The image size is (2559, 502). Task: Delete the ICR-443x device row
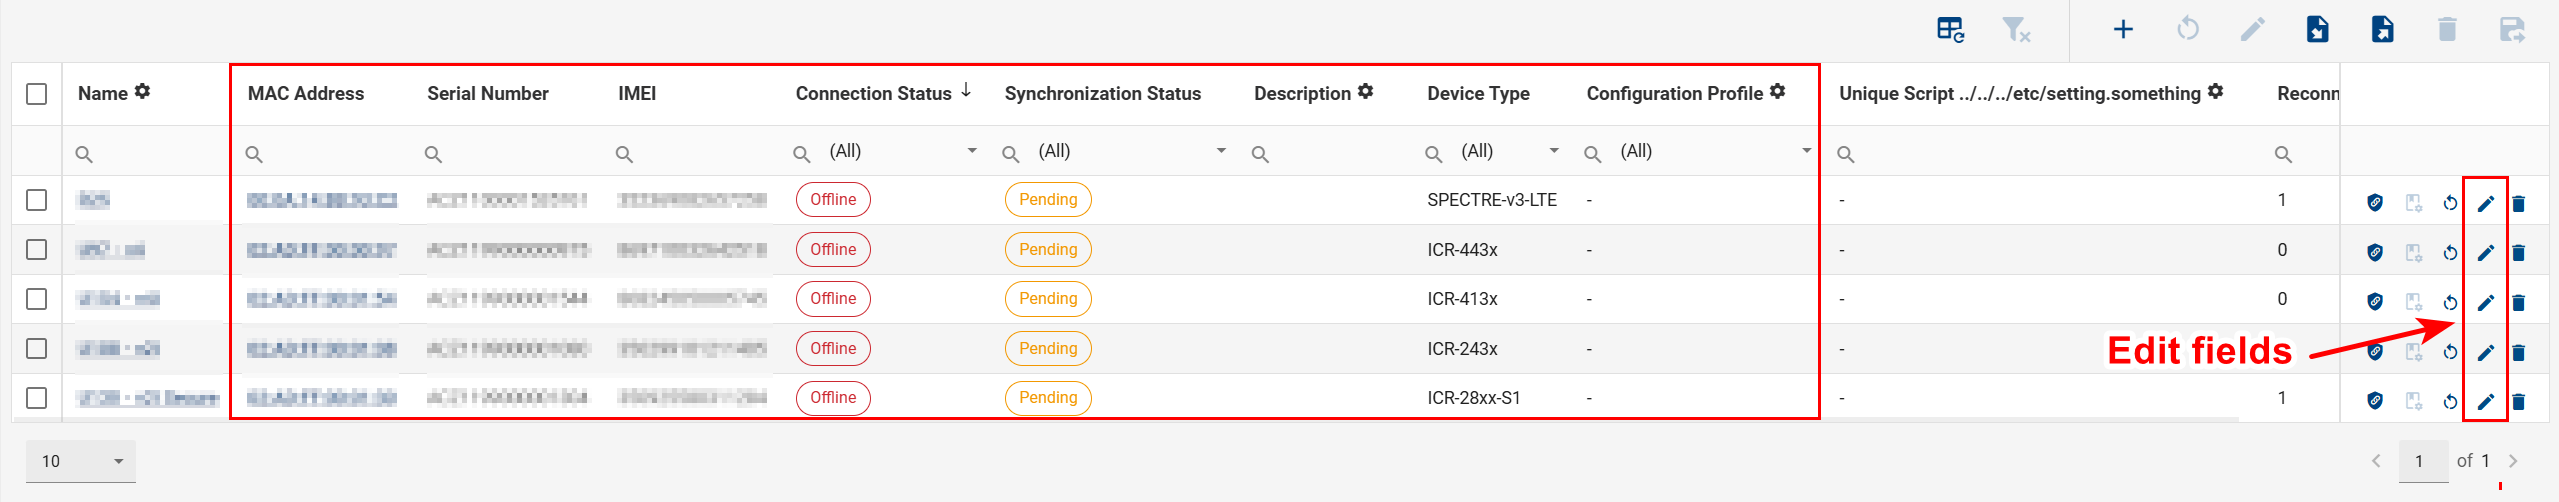[x=2519, y=252]
